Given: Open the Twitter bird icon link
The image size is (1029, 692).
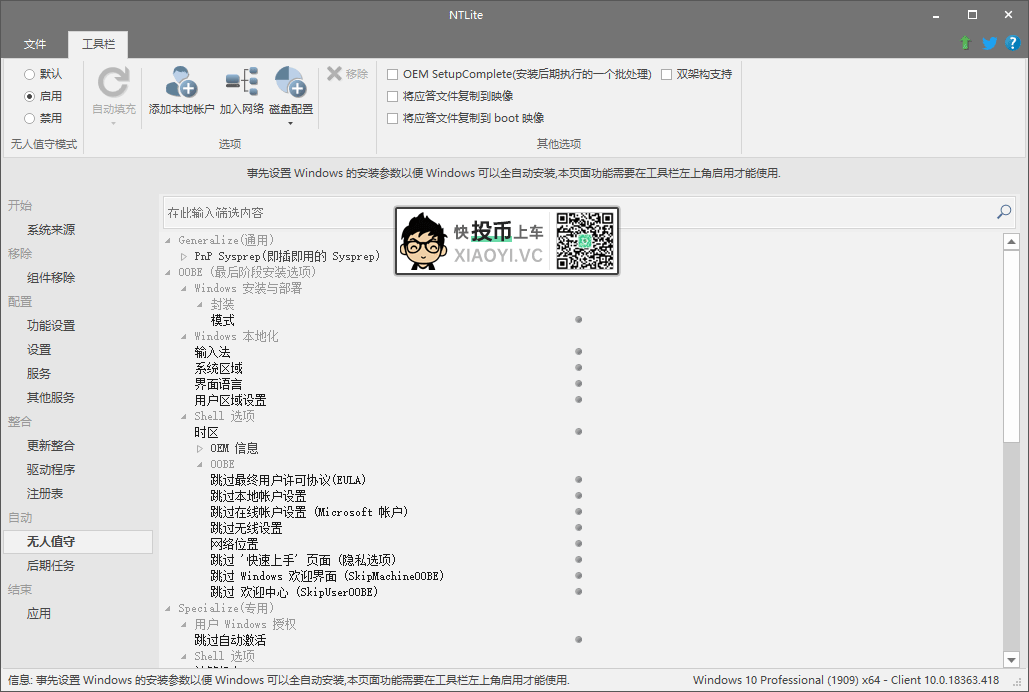Looking at the screenshot, I should click(989, 43).
